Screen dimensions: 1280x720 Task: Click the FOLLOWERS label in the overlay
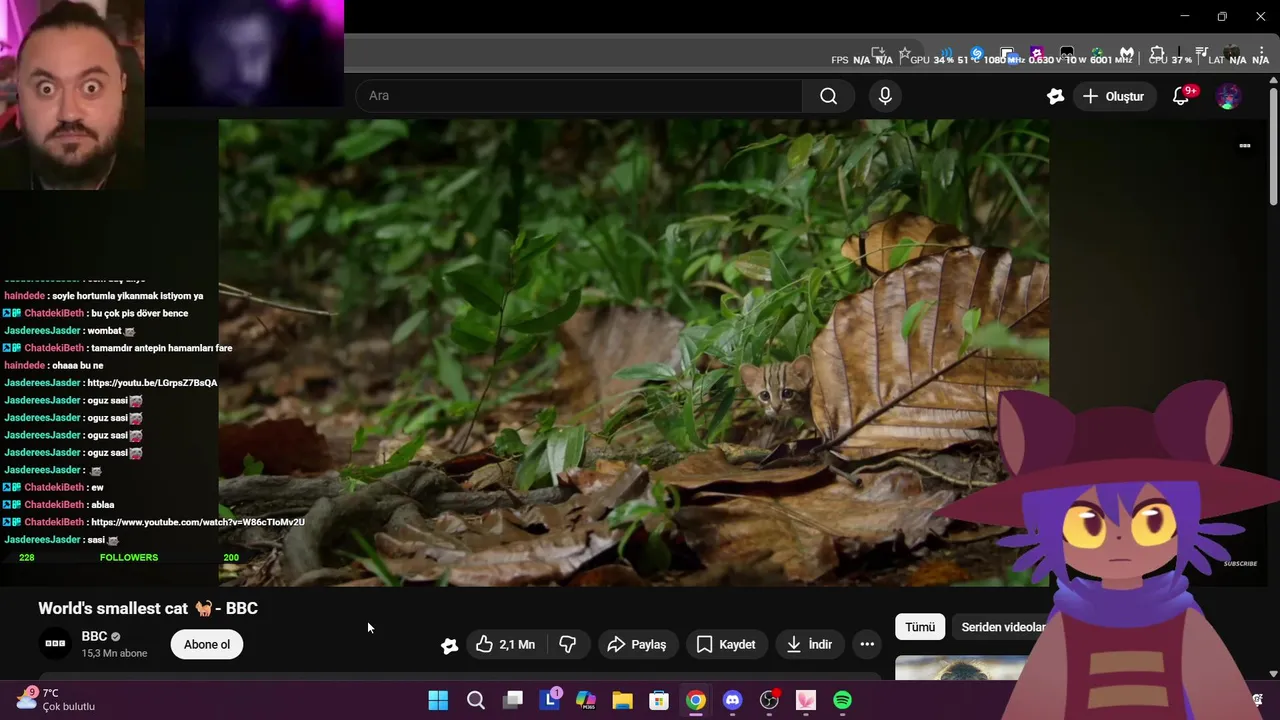pyautogui.click(x=129, y=557)
